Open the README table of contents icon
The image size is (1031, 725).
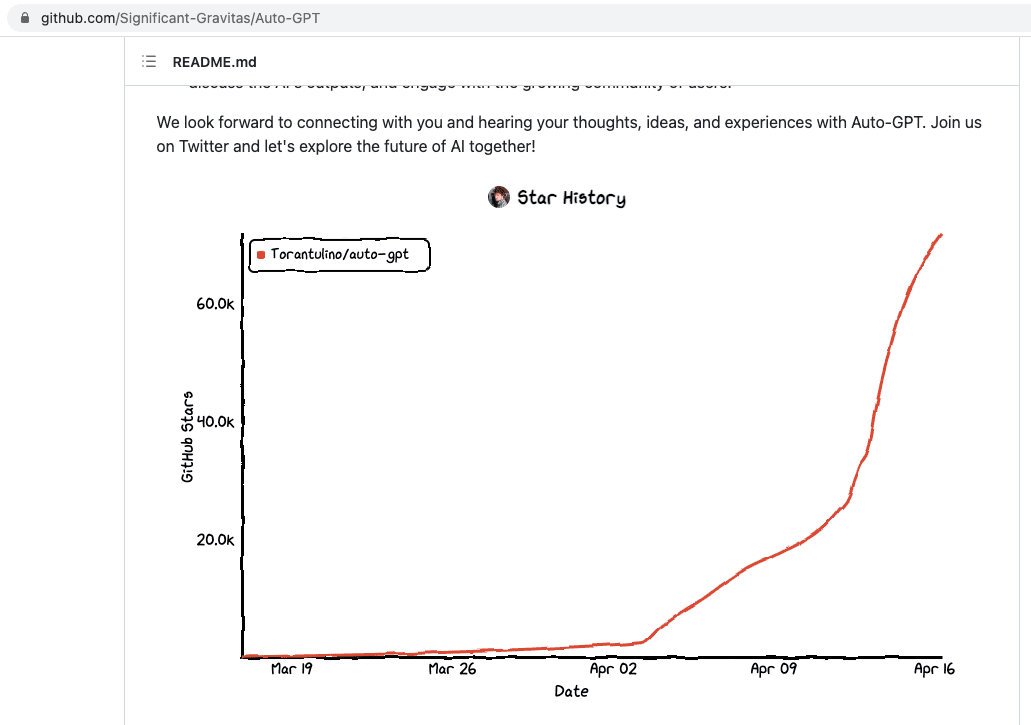(149, 62)
